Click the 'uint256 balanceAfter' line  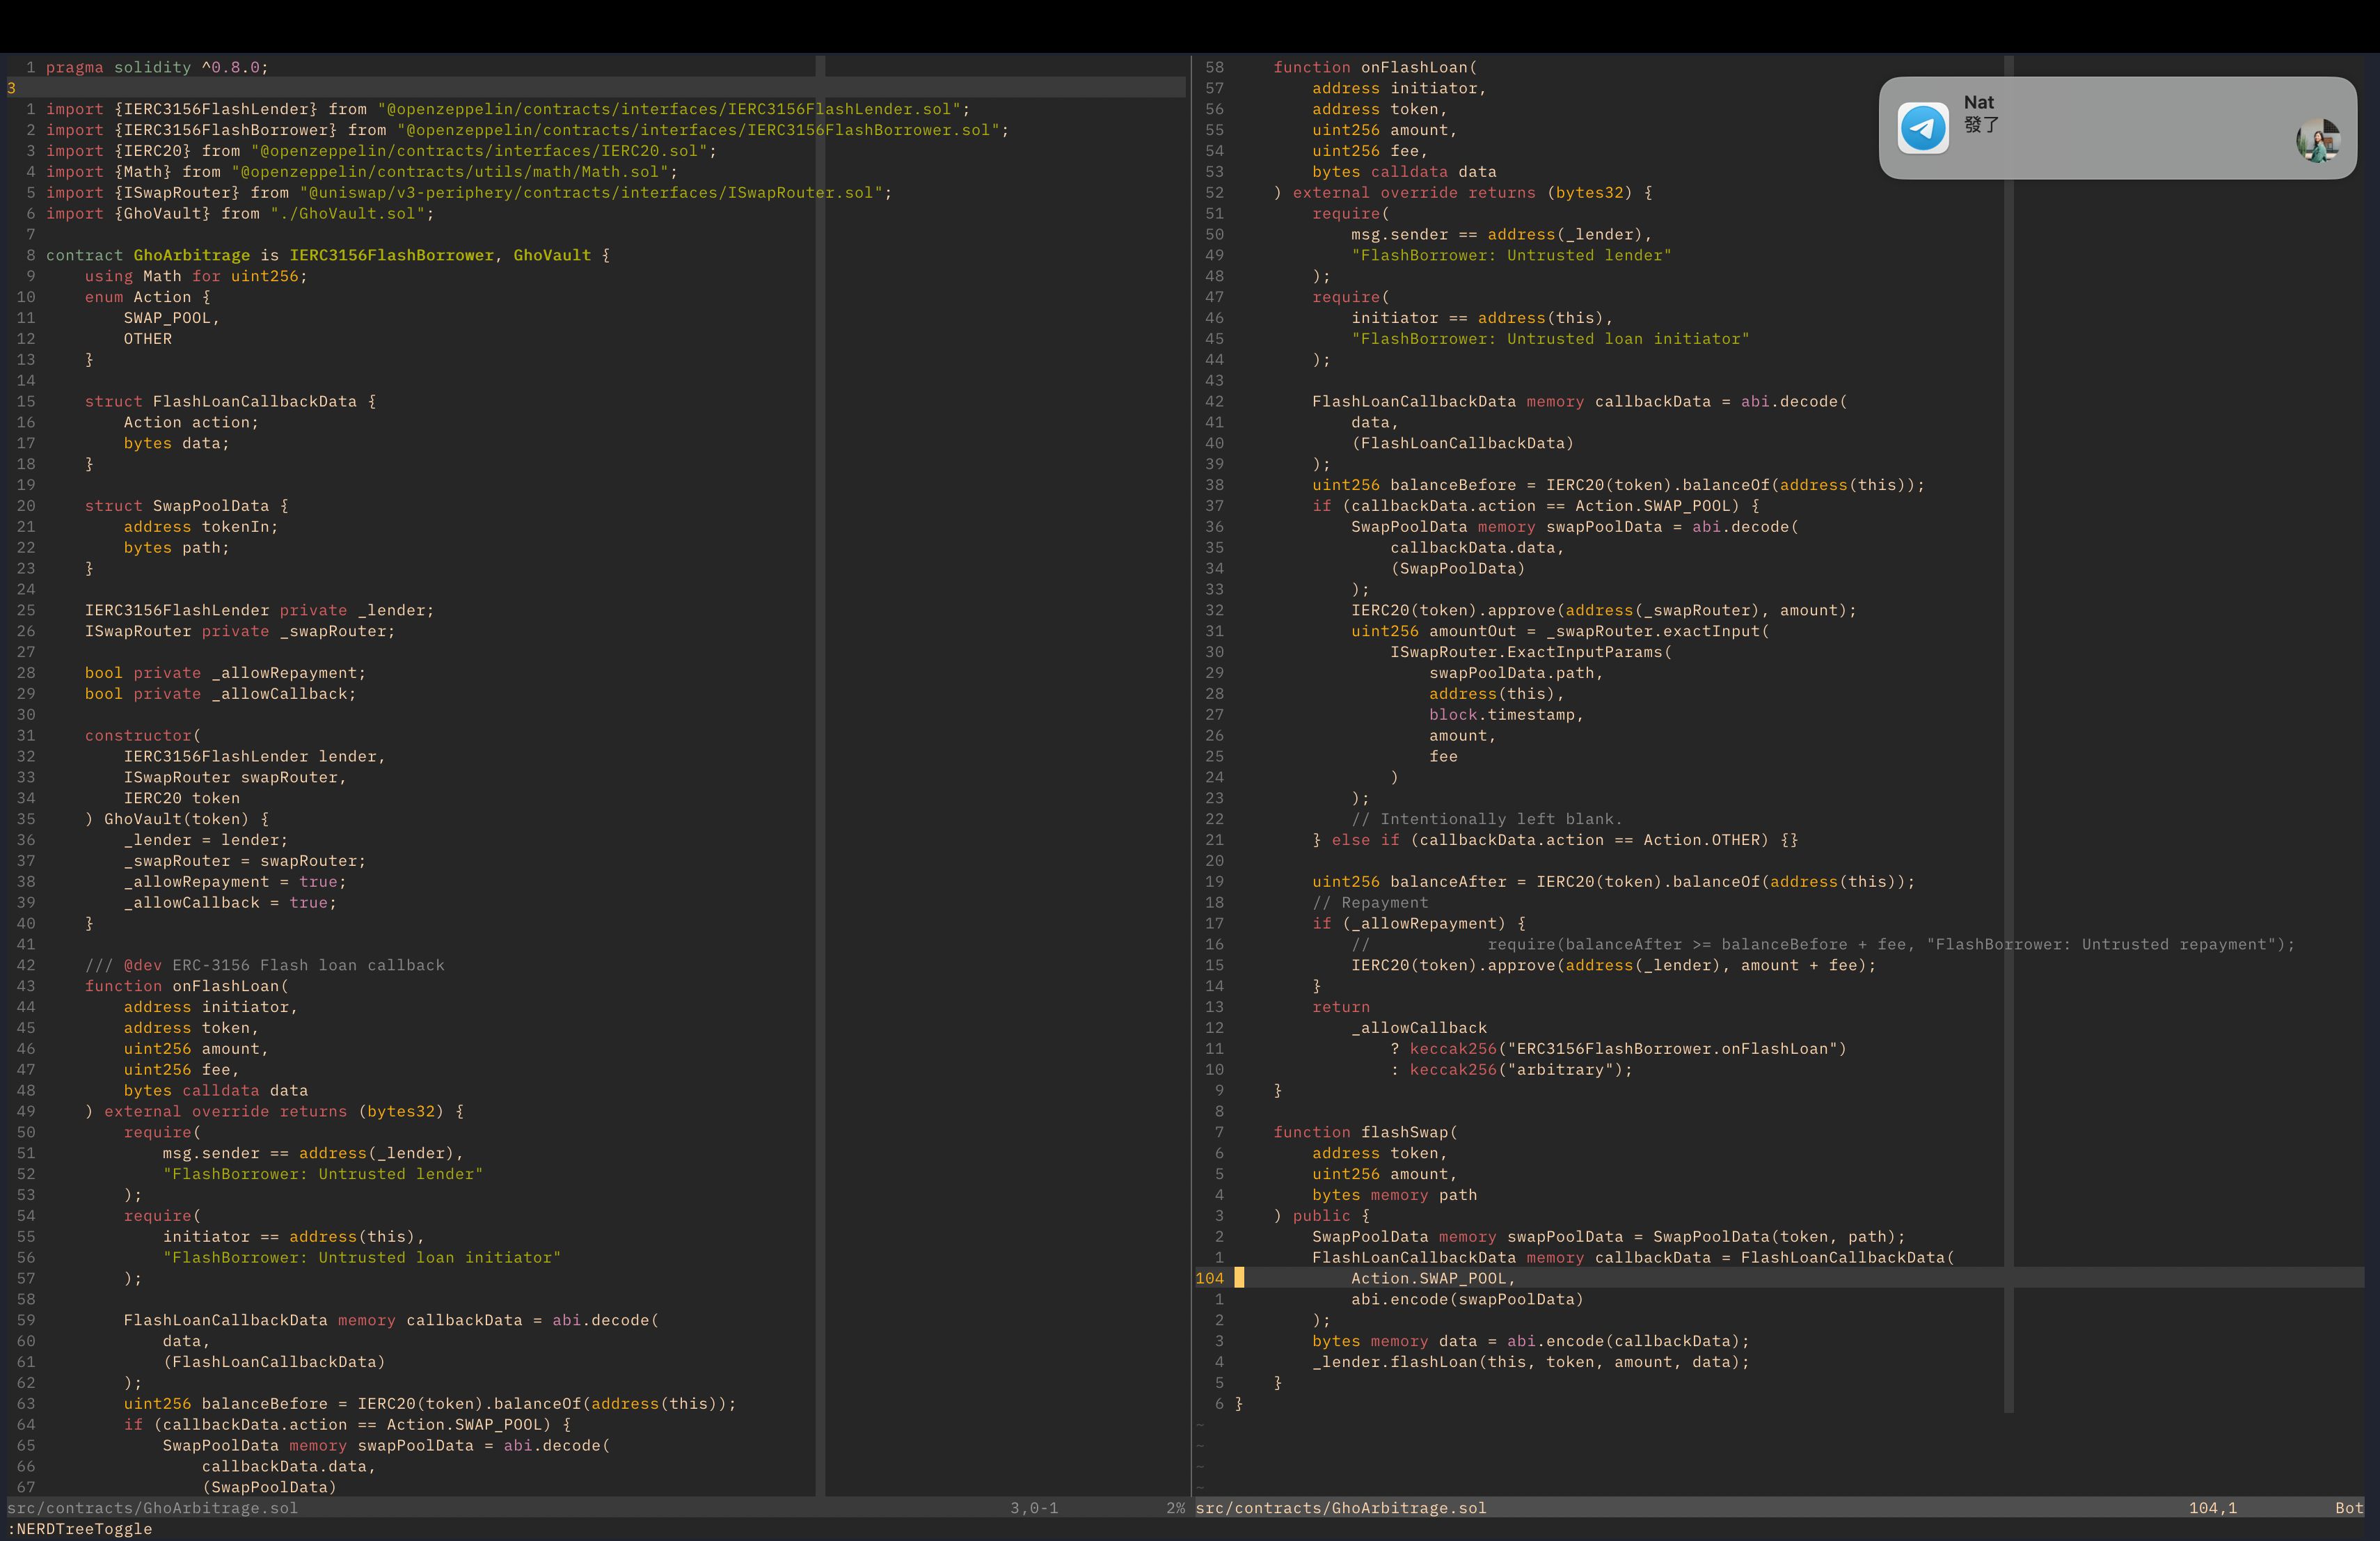point(1613,882)
